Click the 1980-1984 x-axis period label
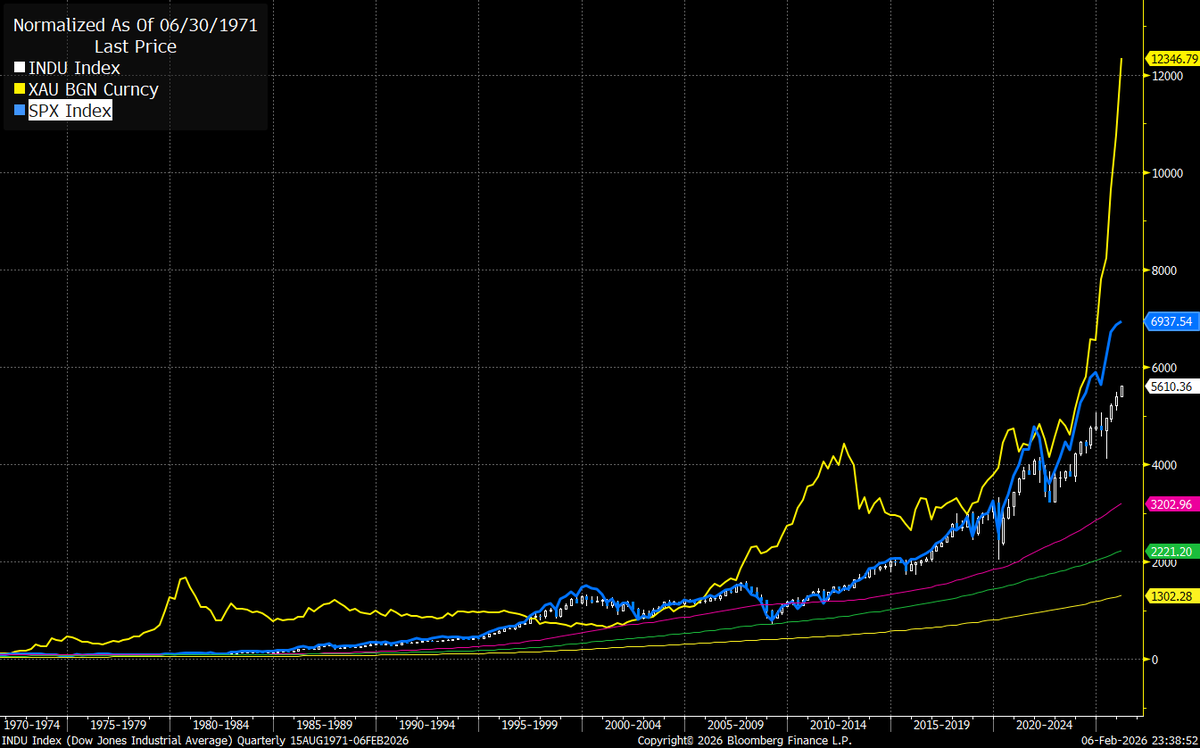This screenshot has height=748, width=1200. pyautogui.click(x=219, y=724)
